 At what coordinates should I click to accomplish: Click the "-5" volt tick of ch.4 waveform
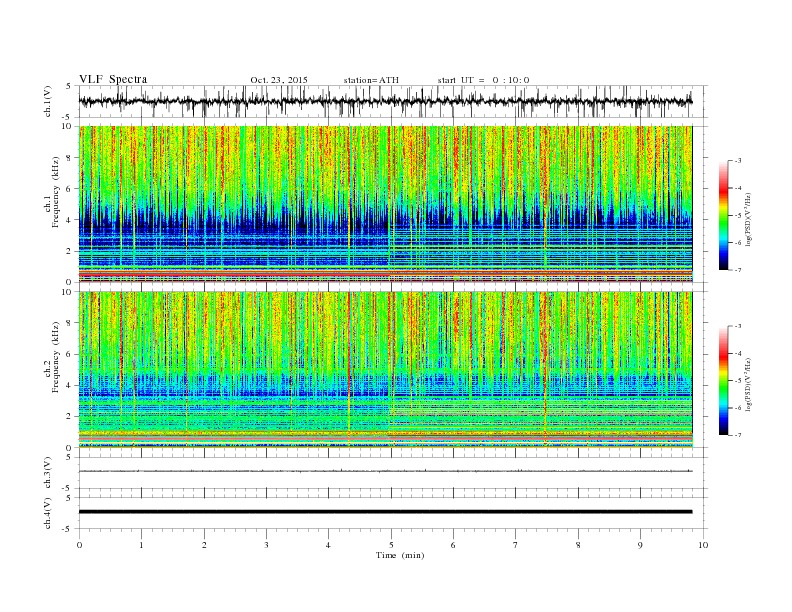tap(68, 529)
